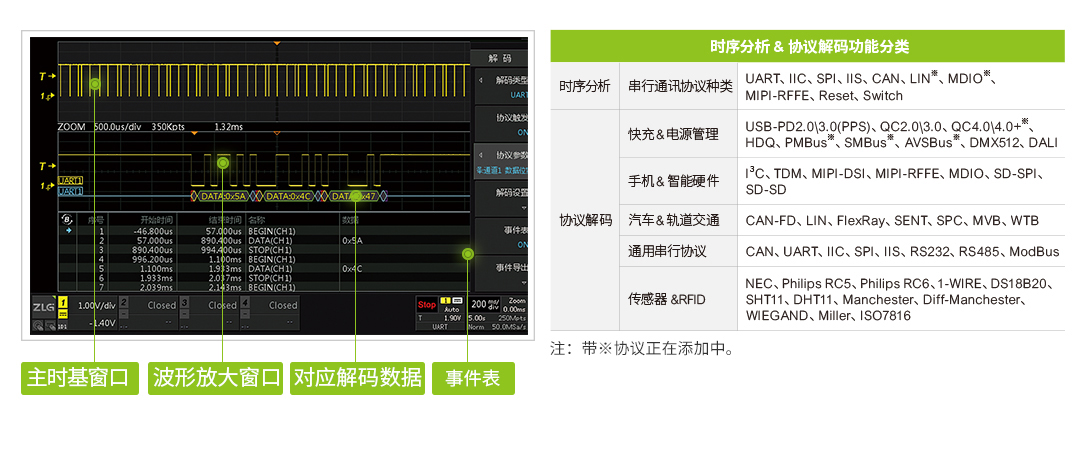Click ZOOM 500.0us/div label
Image resolution: width=1090 pixels, height=470 pixels.
[x=99, y=127]
